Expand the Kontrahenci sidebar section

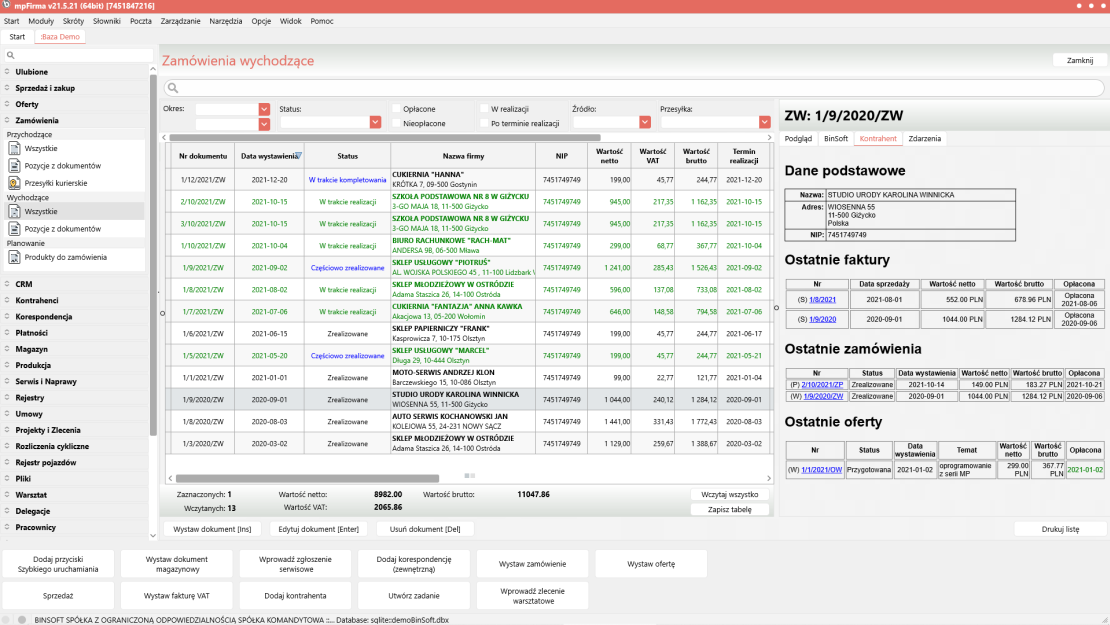pyautogui.click(x=37, y=300)
